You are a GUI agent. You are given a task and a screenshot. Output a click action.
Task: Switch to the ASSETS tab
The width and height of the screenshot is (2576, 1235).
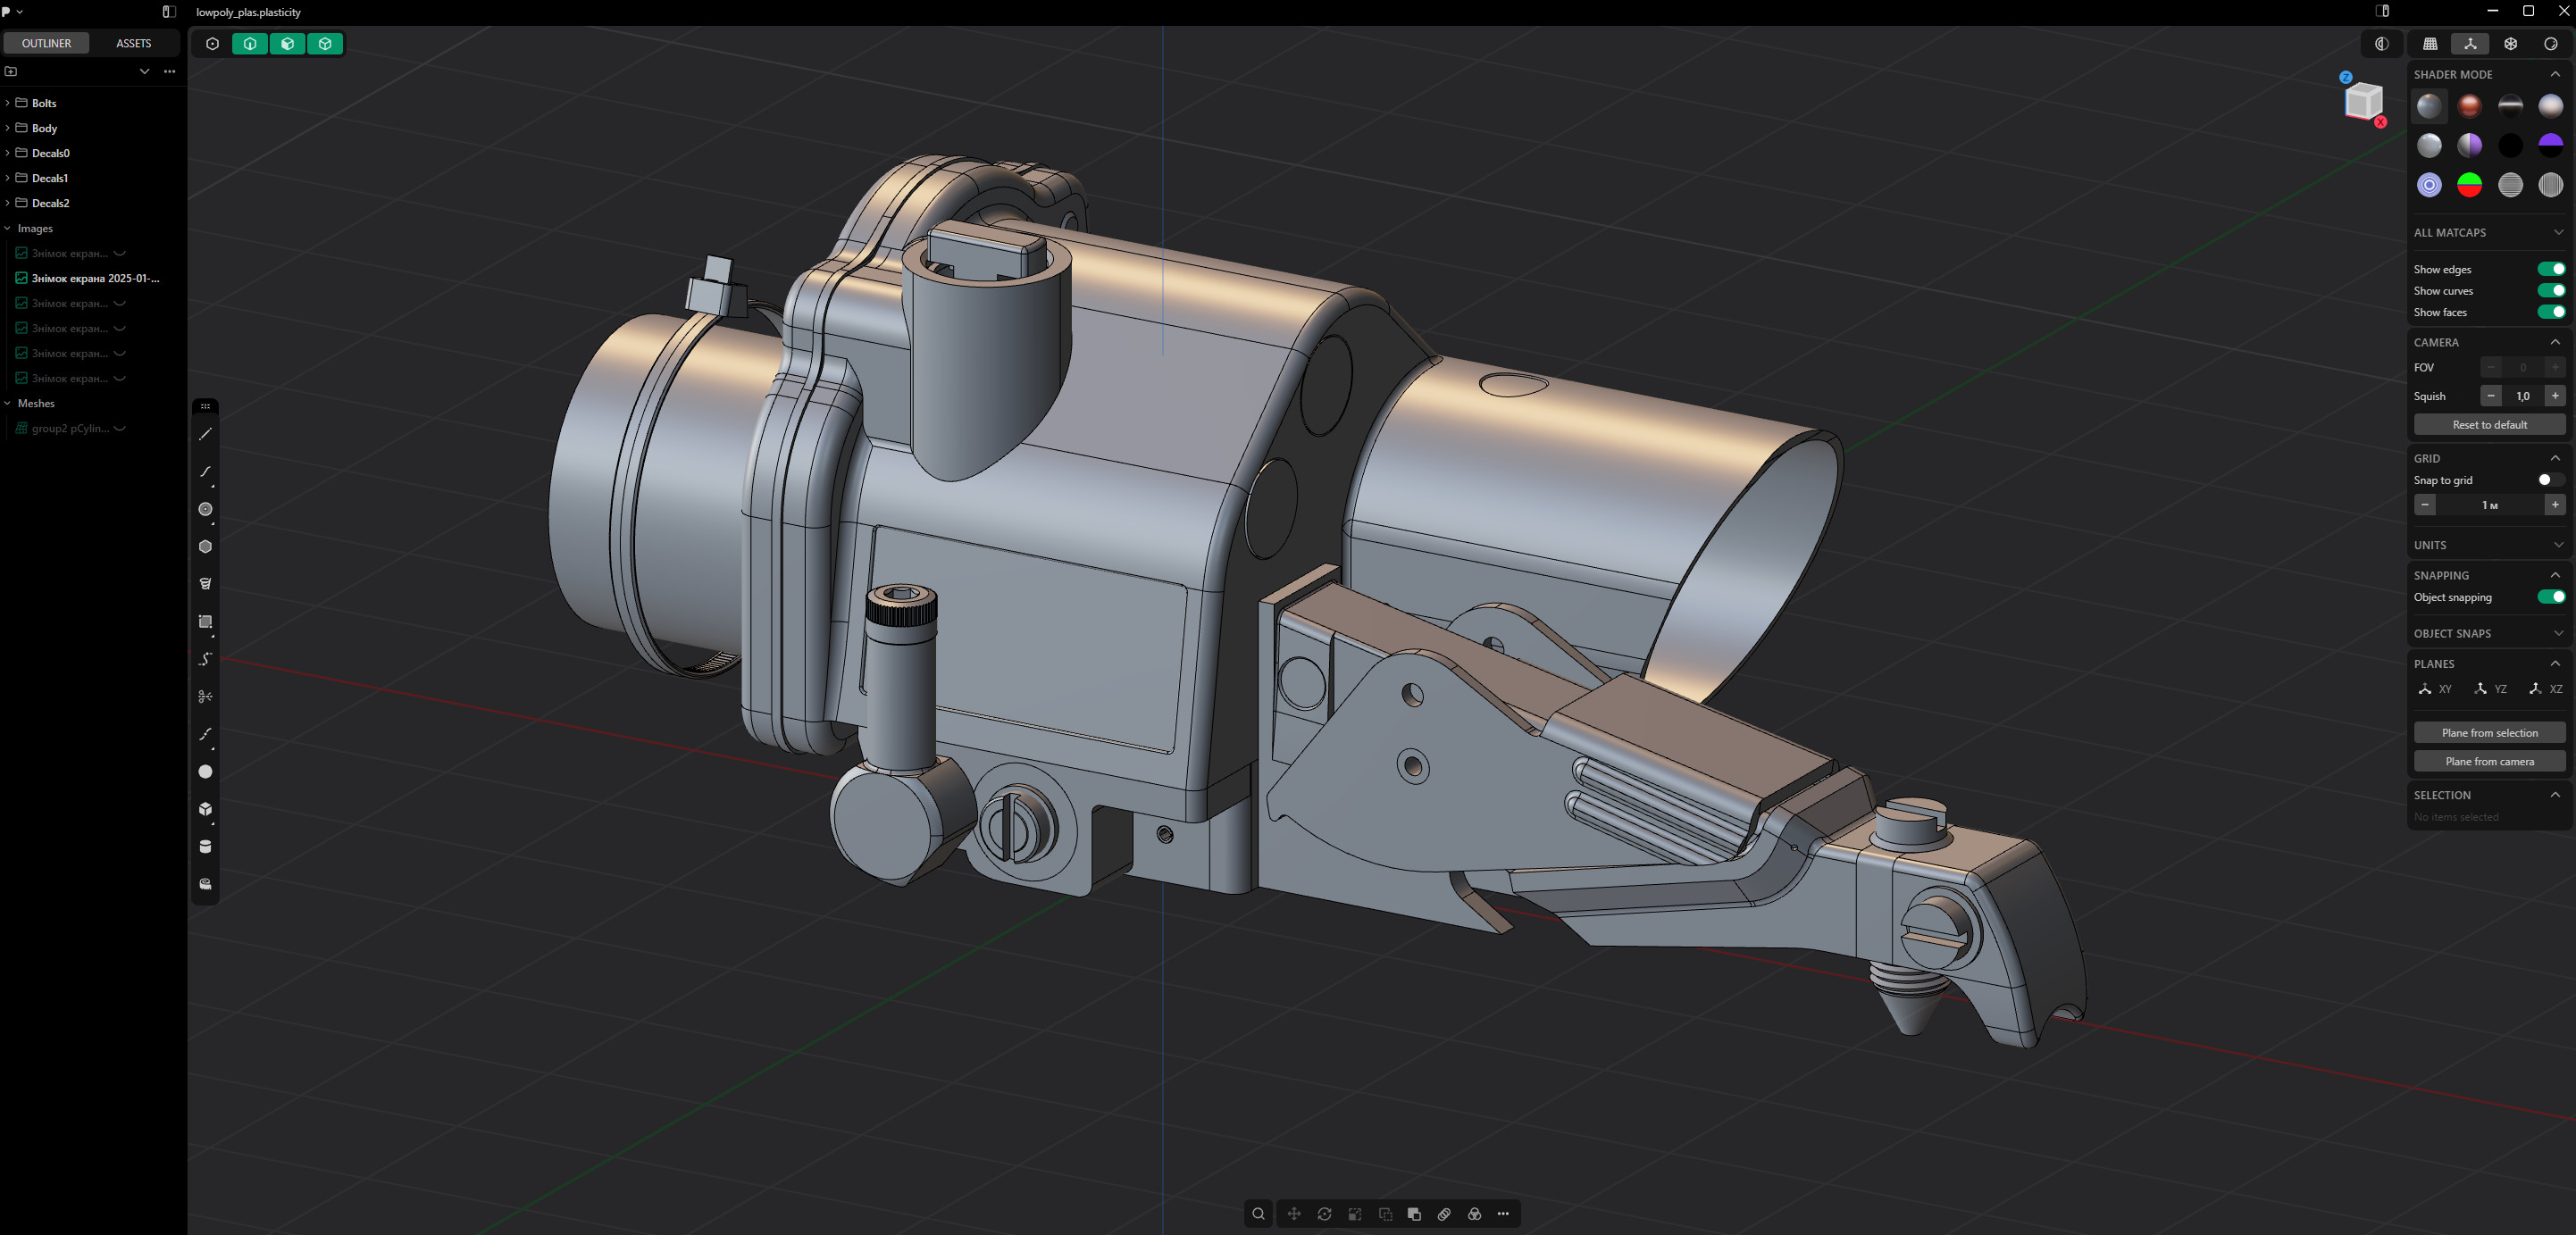(x=133, y=43)
